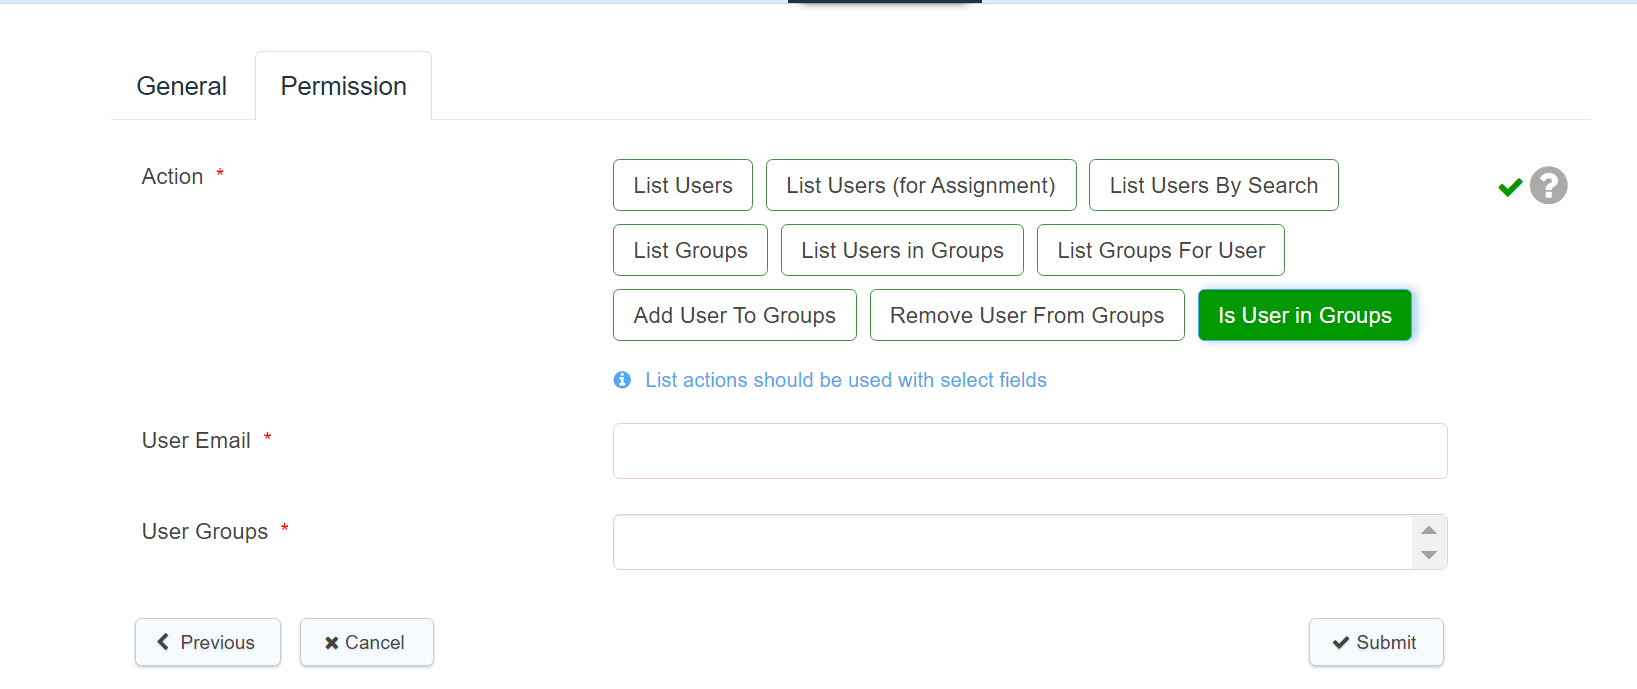Screen dimensions: 1637x689
Task: Click the Action field label
Action: [x=172, y=176]
